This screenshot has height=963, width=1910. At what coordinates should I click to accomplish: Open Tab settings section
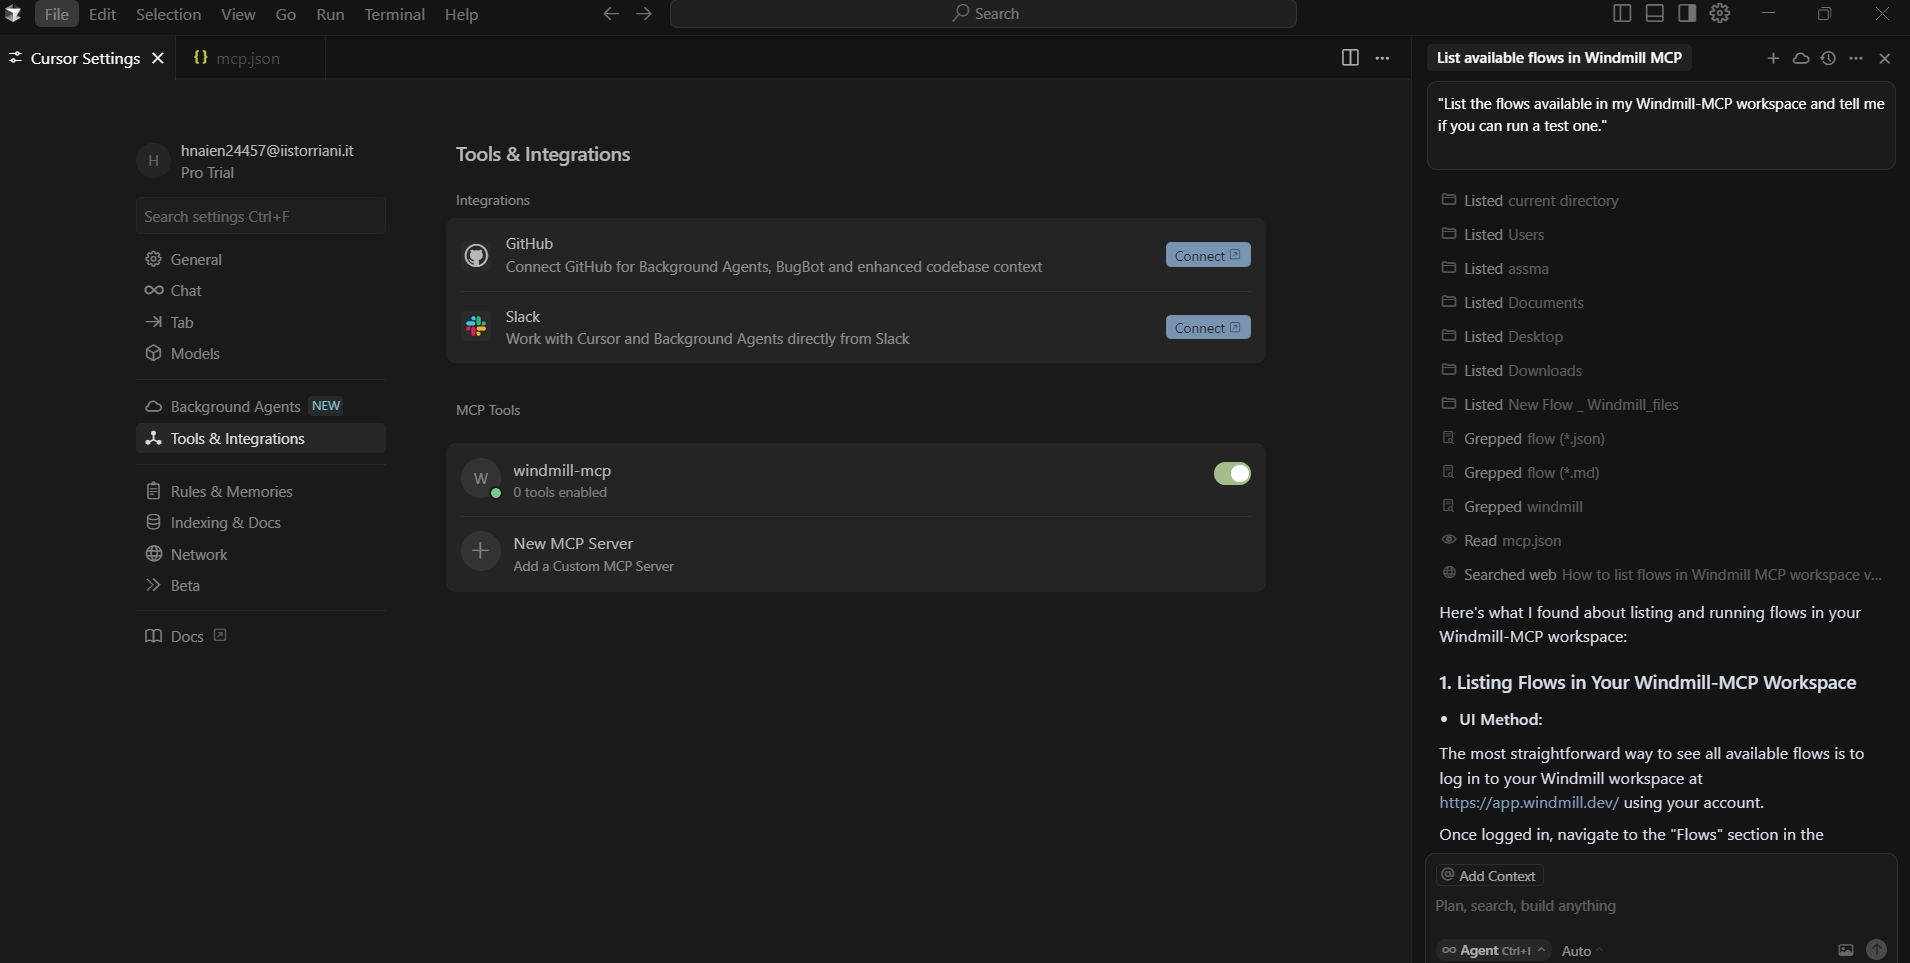coord(261,322)
